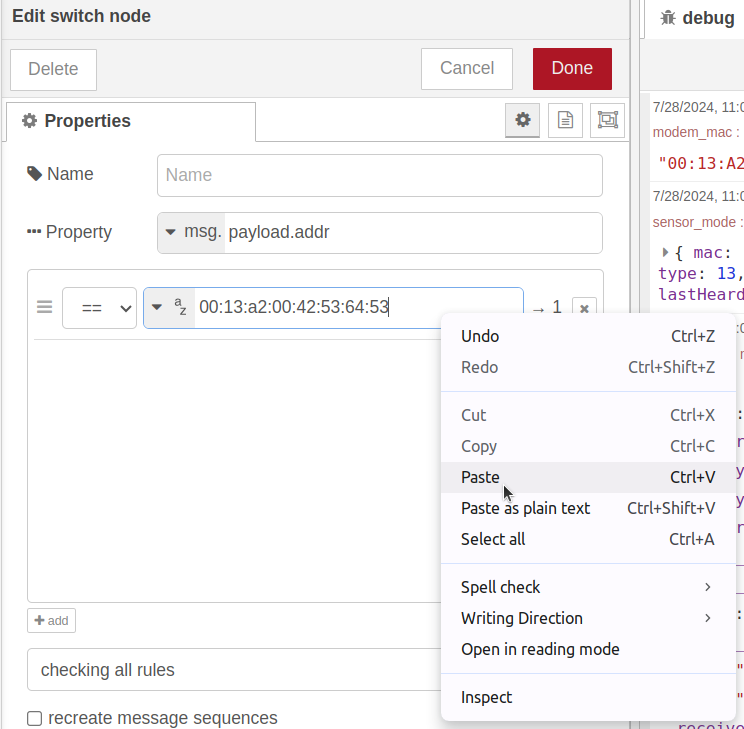
Task: Click the Cancel button
Action: pyautogui.click(x=467, y=68)
